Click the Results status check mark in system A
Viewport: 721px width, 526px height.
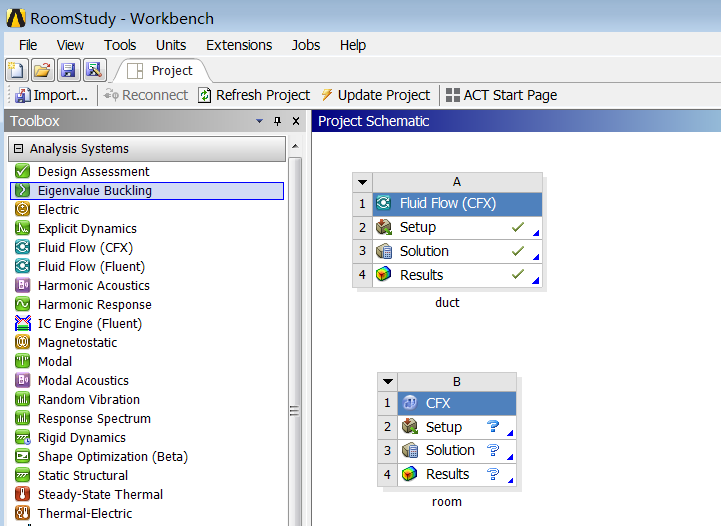(518, 274)
